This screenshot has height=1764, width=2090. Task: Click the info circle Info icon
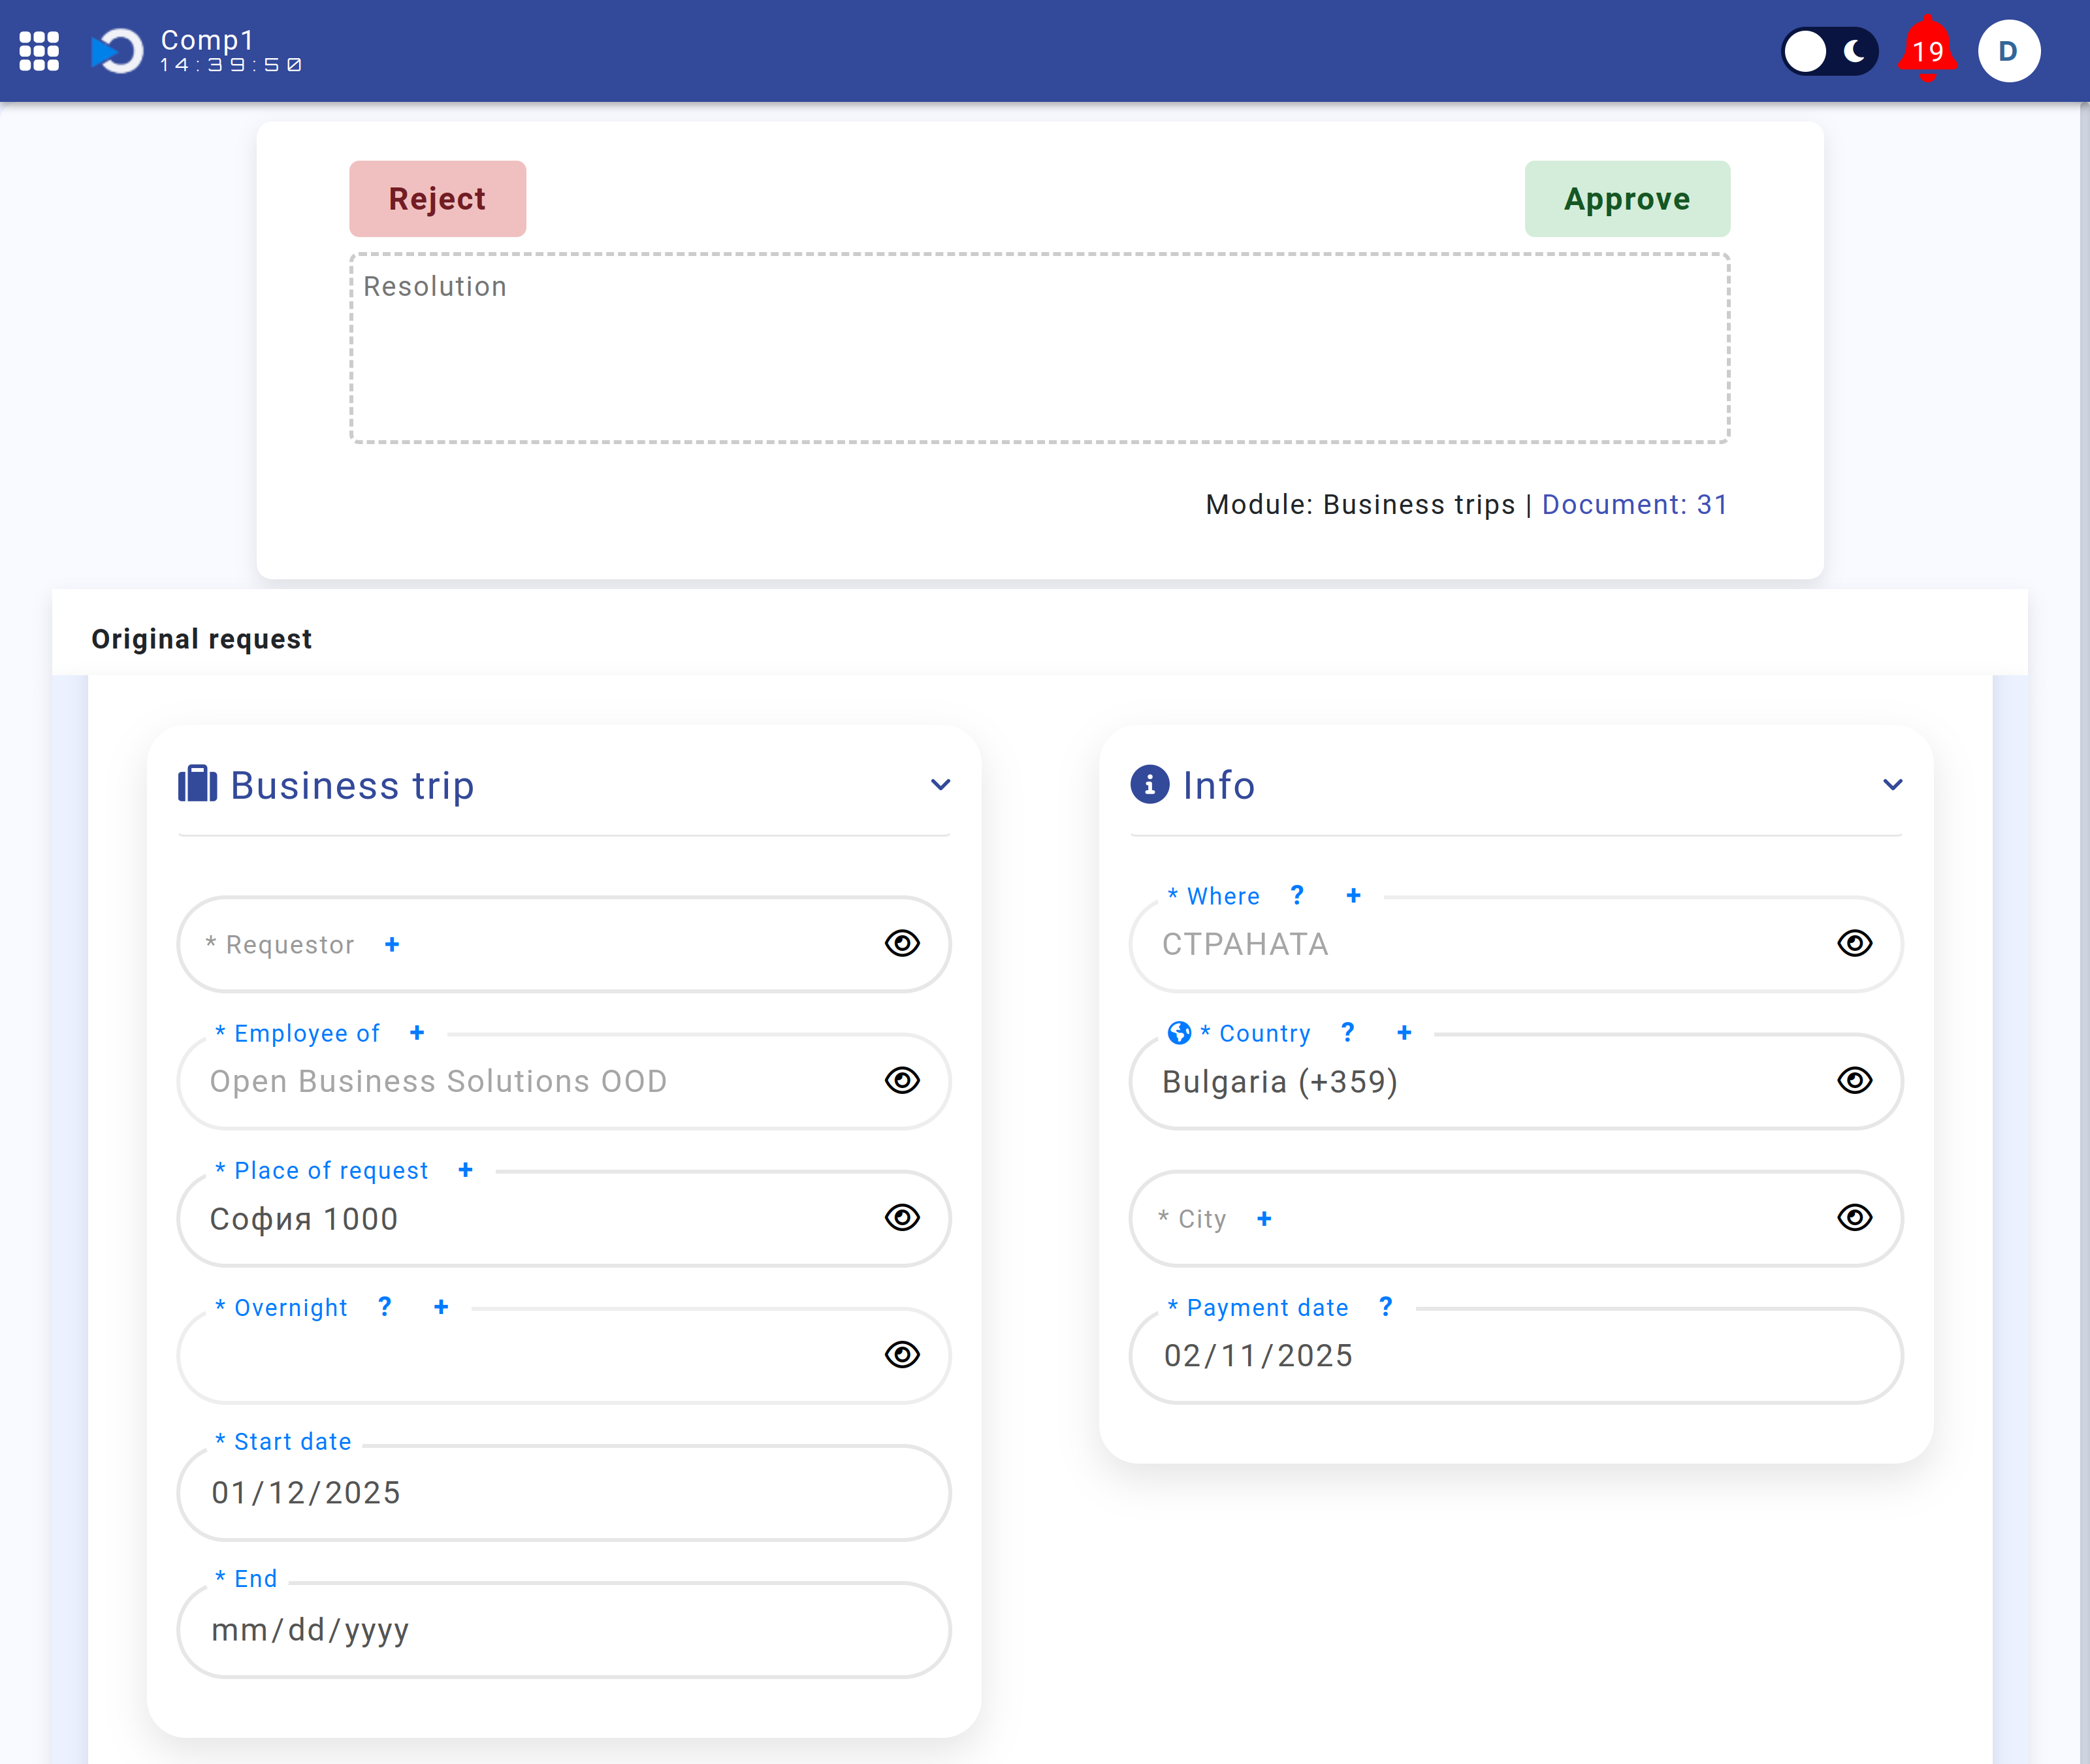click(1150, 784)
